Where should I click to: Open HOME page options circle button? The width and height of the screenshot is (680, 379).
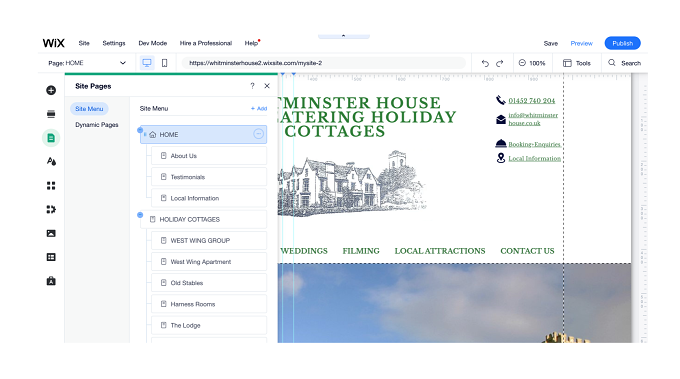click(x=258, y=134)
